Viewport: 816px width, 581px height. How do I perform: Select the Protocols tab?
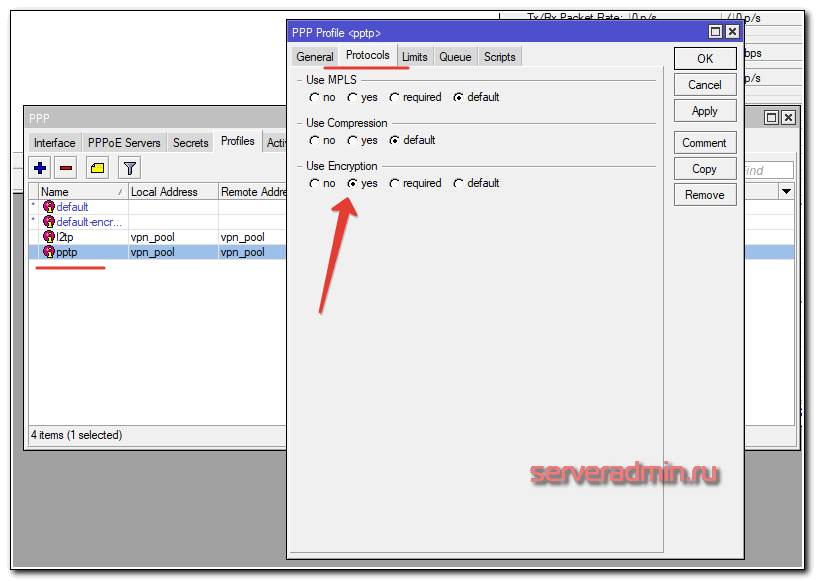368,55
